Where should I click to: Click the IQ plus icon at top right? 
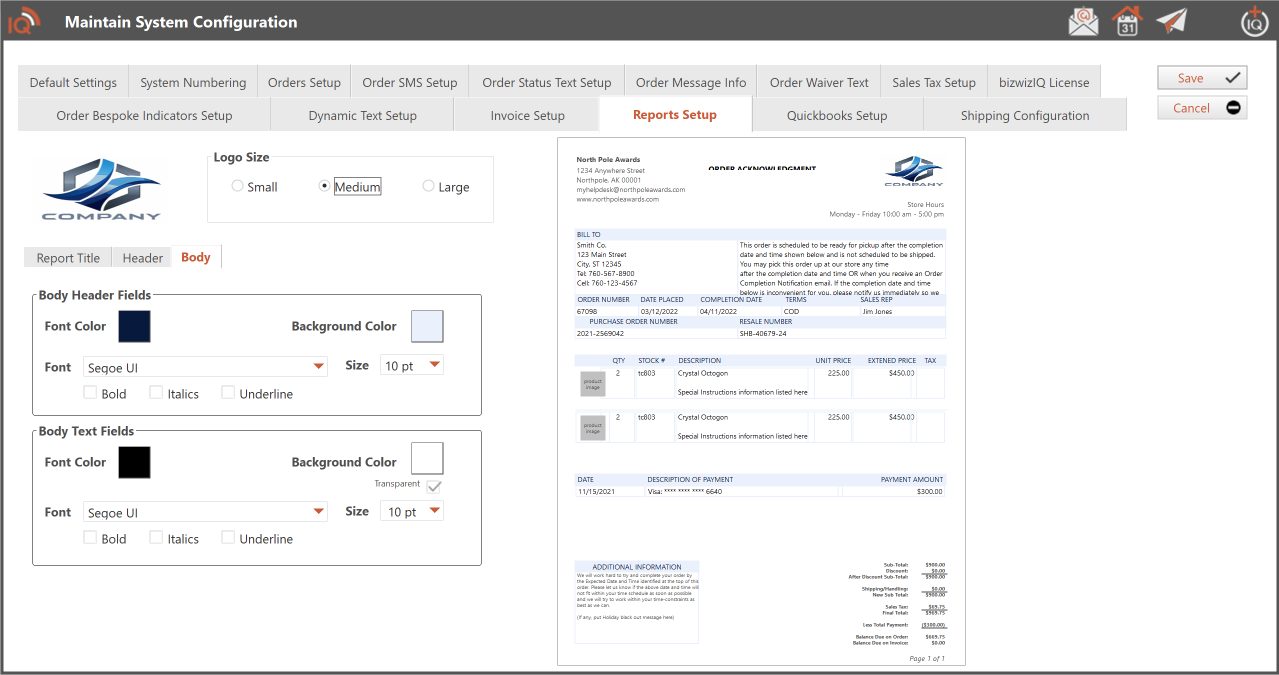(x=1253, y=21)
